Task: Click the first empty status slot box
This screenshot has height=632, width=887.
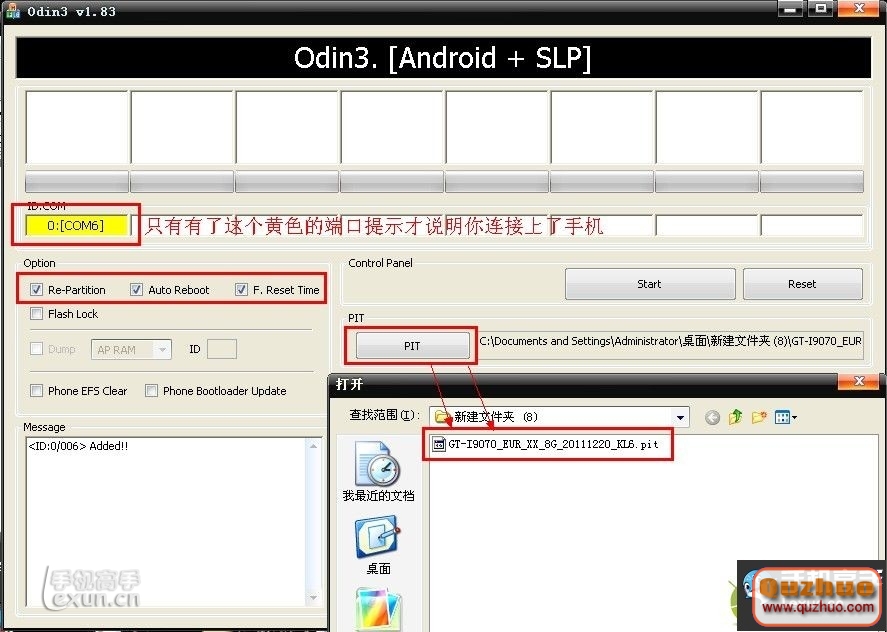Action: tap(77, 127)
